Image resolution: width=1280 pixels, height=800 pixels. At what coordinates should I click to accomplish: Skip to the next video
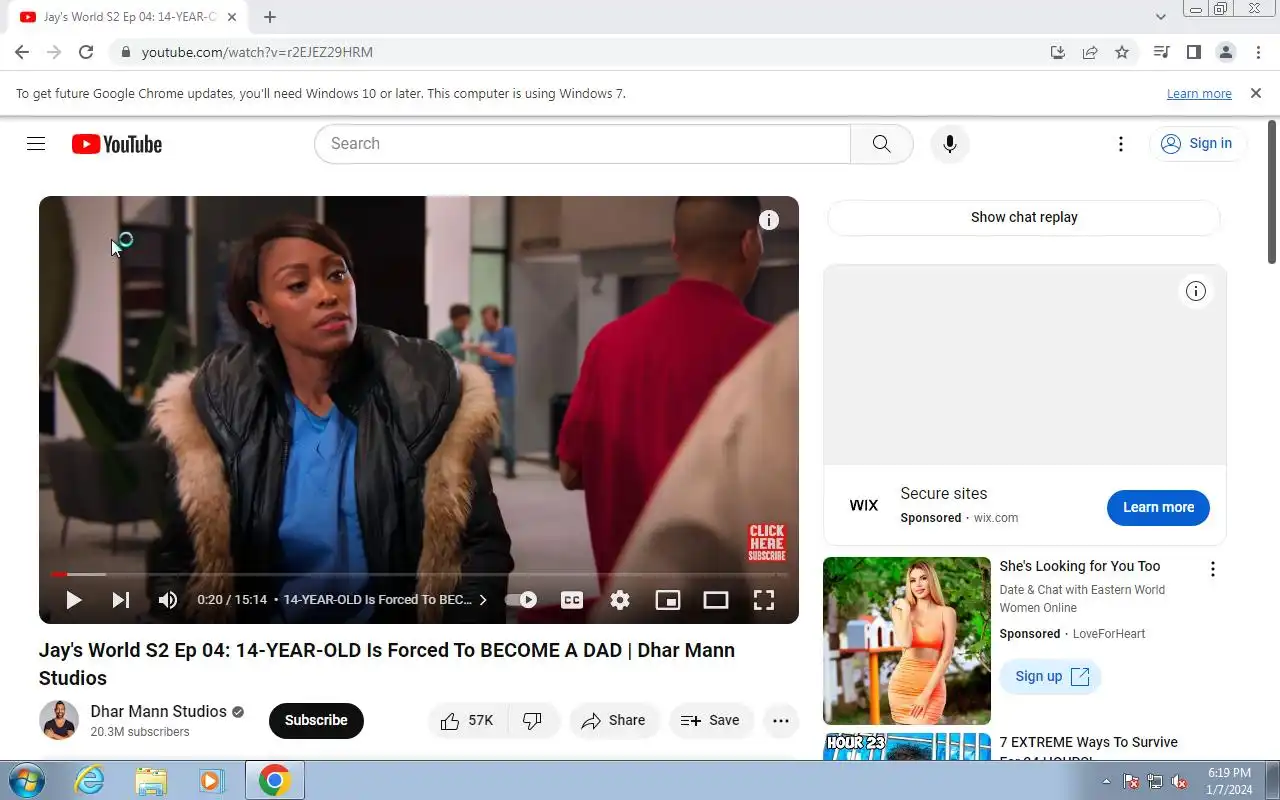coord(120,600)
